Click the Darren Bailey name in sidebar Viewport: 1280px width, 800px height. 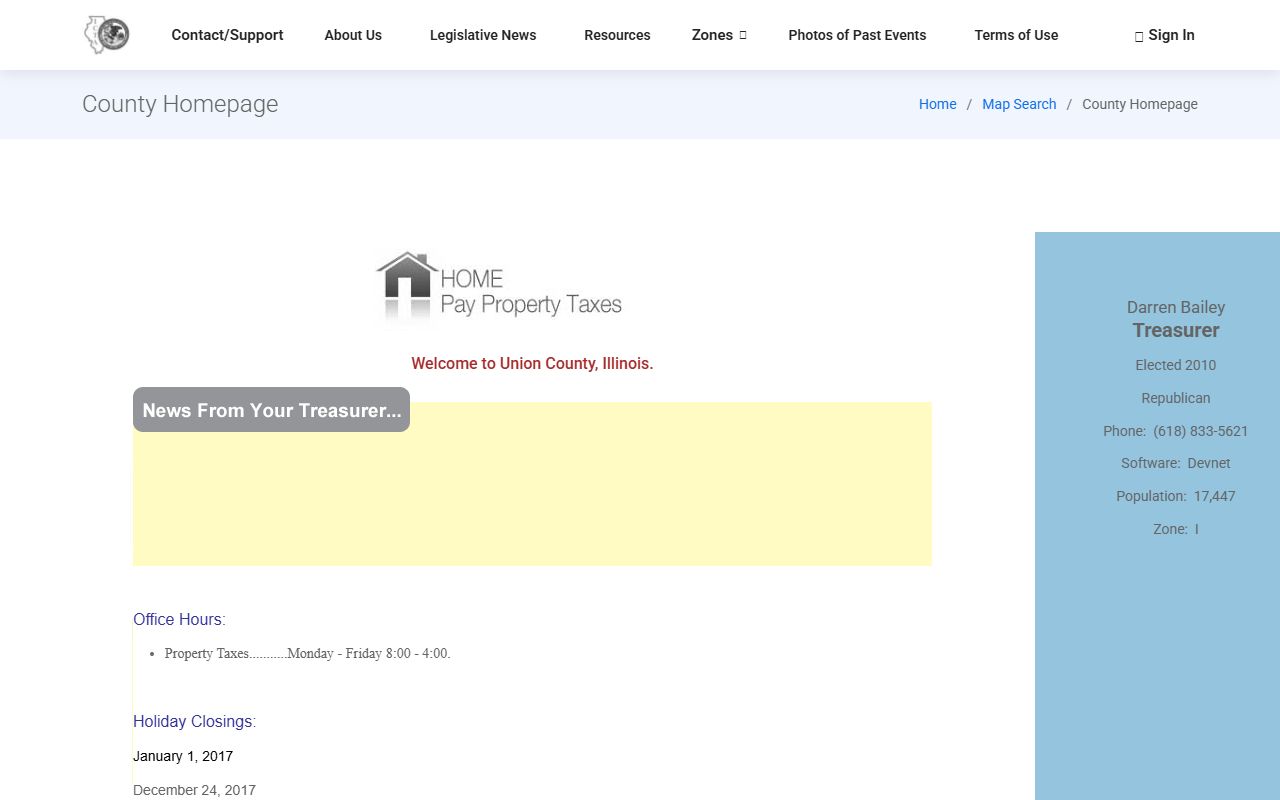point(1175,307)
